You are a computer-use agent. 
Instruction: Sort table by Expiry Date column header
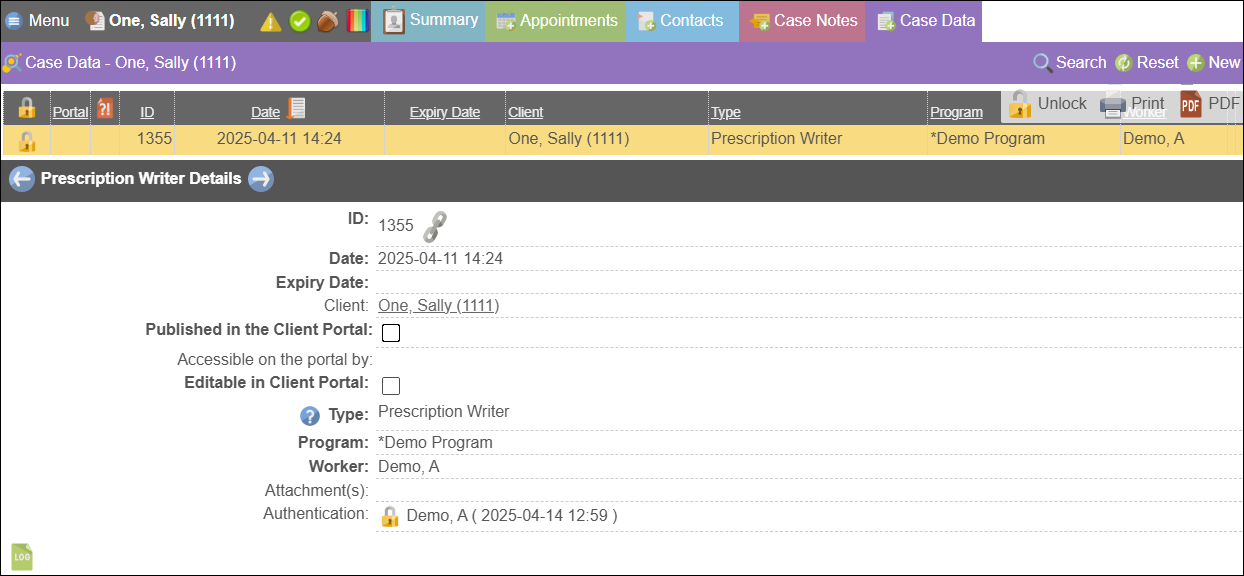pos(444,112)
